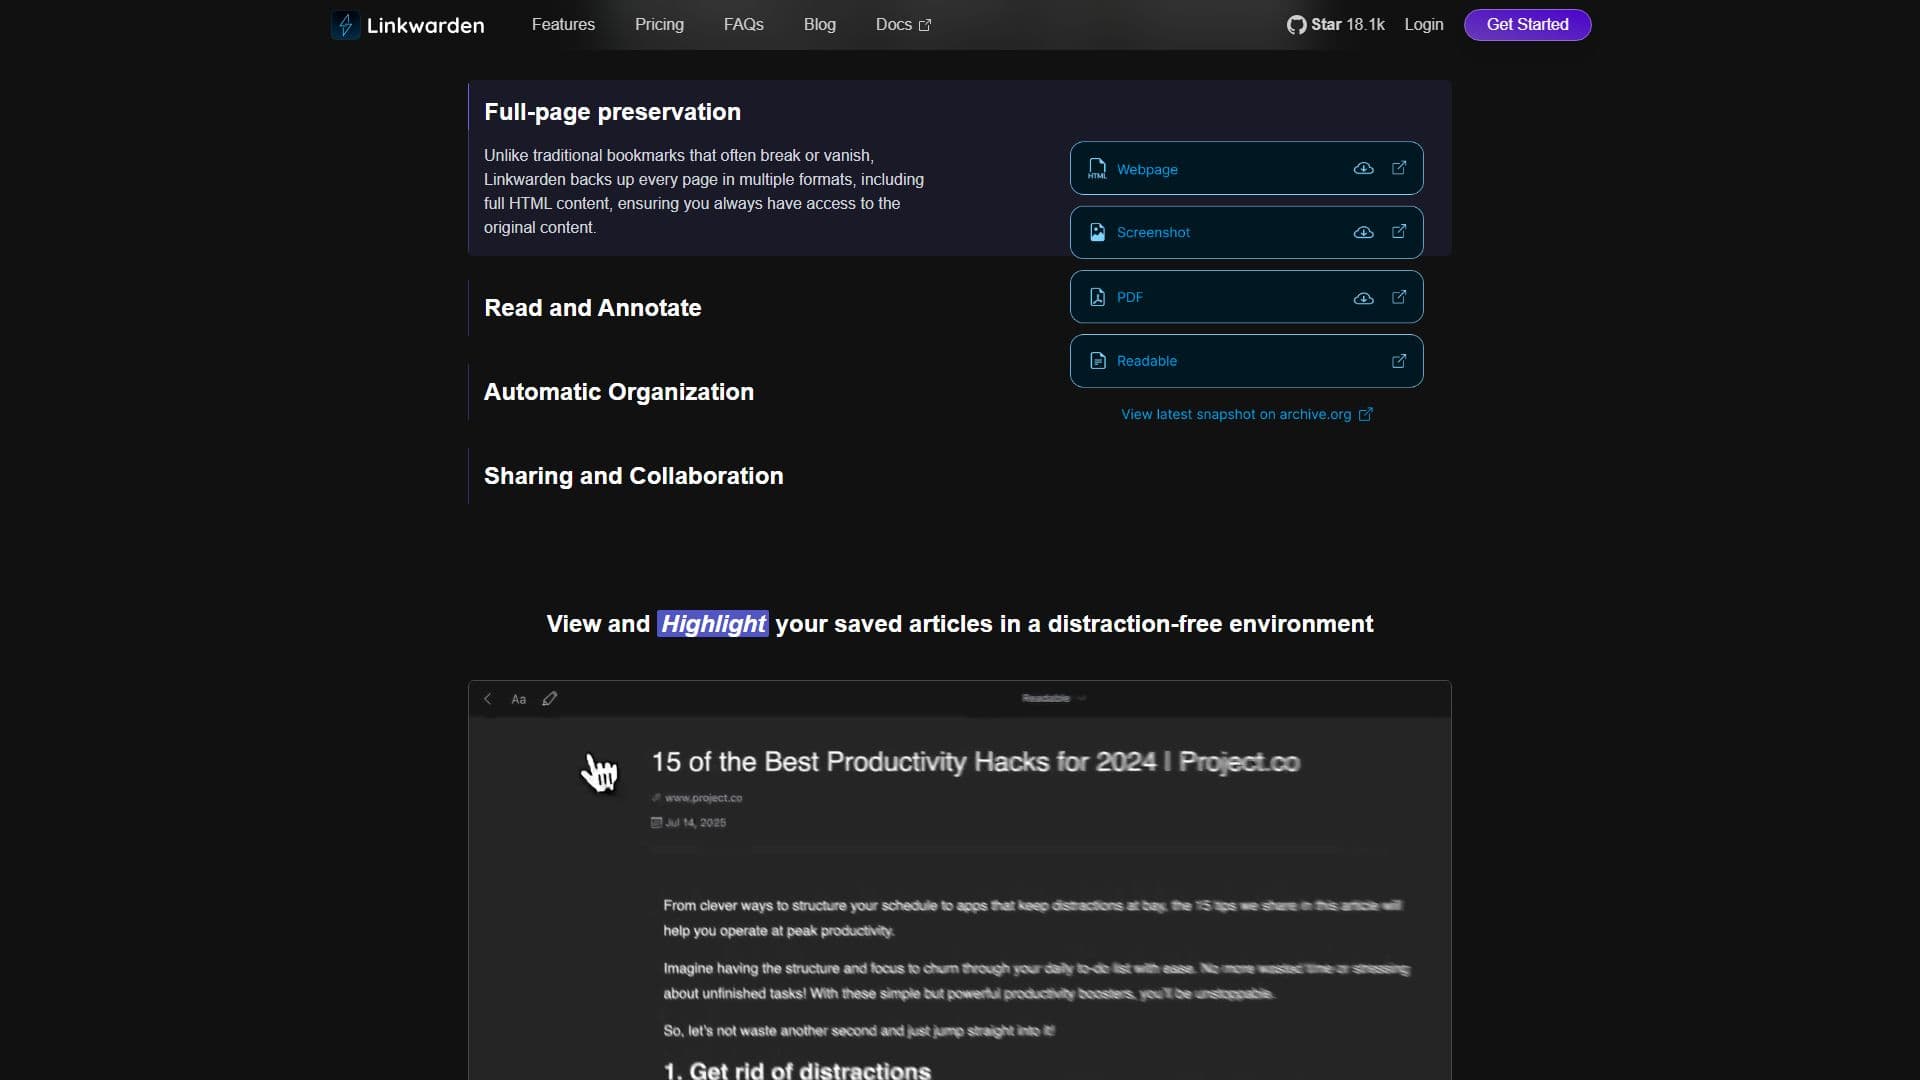Viewport: 1920px width, 1080px height.
Task: Click the Get Started button
Action: 1527,25
